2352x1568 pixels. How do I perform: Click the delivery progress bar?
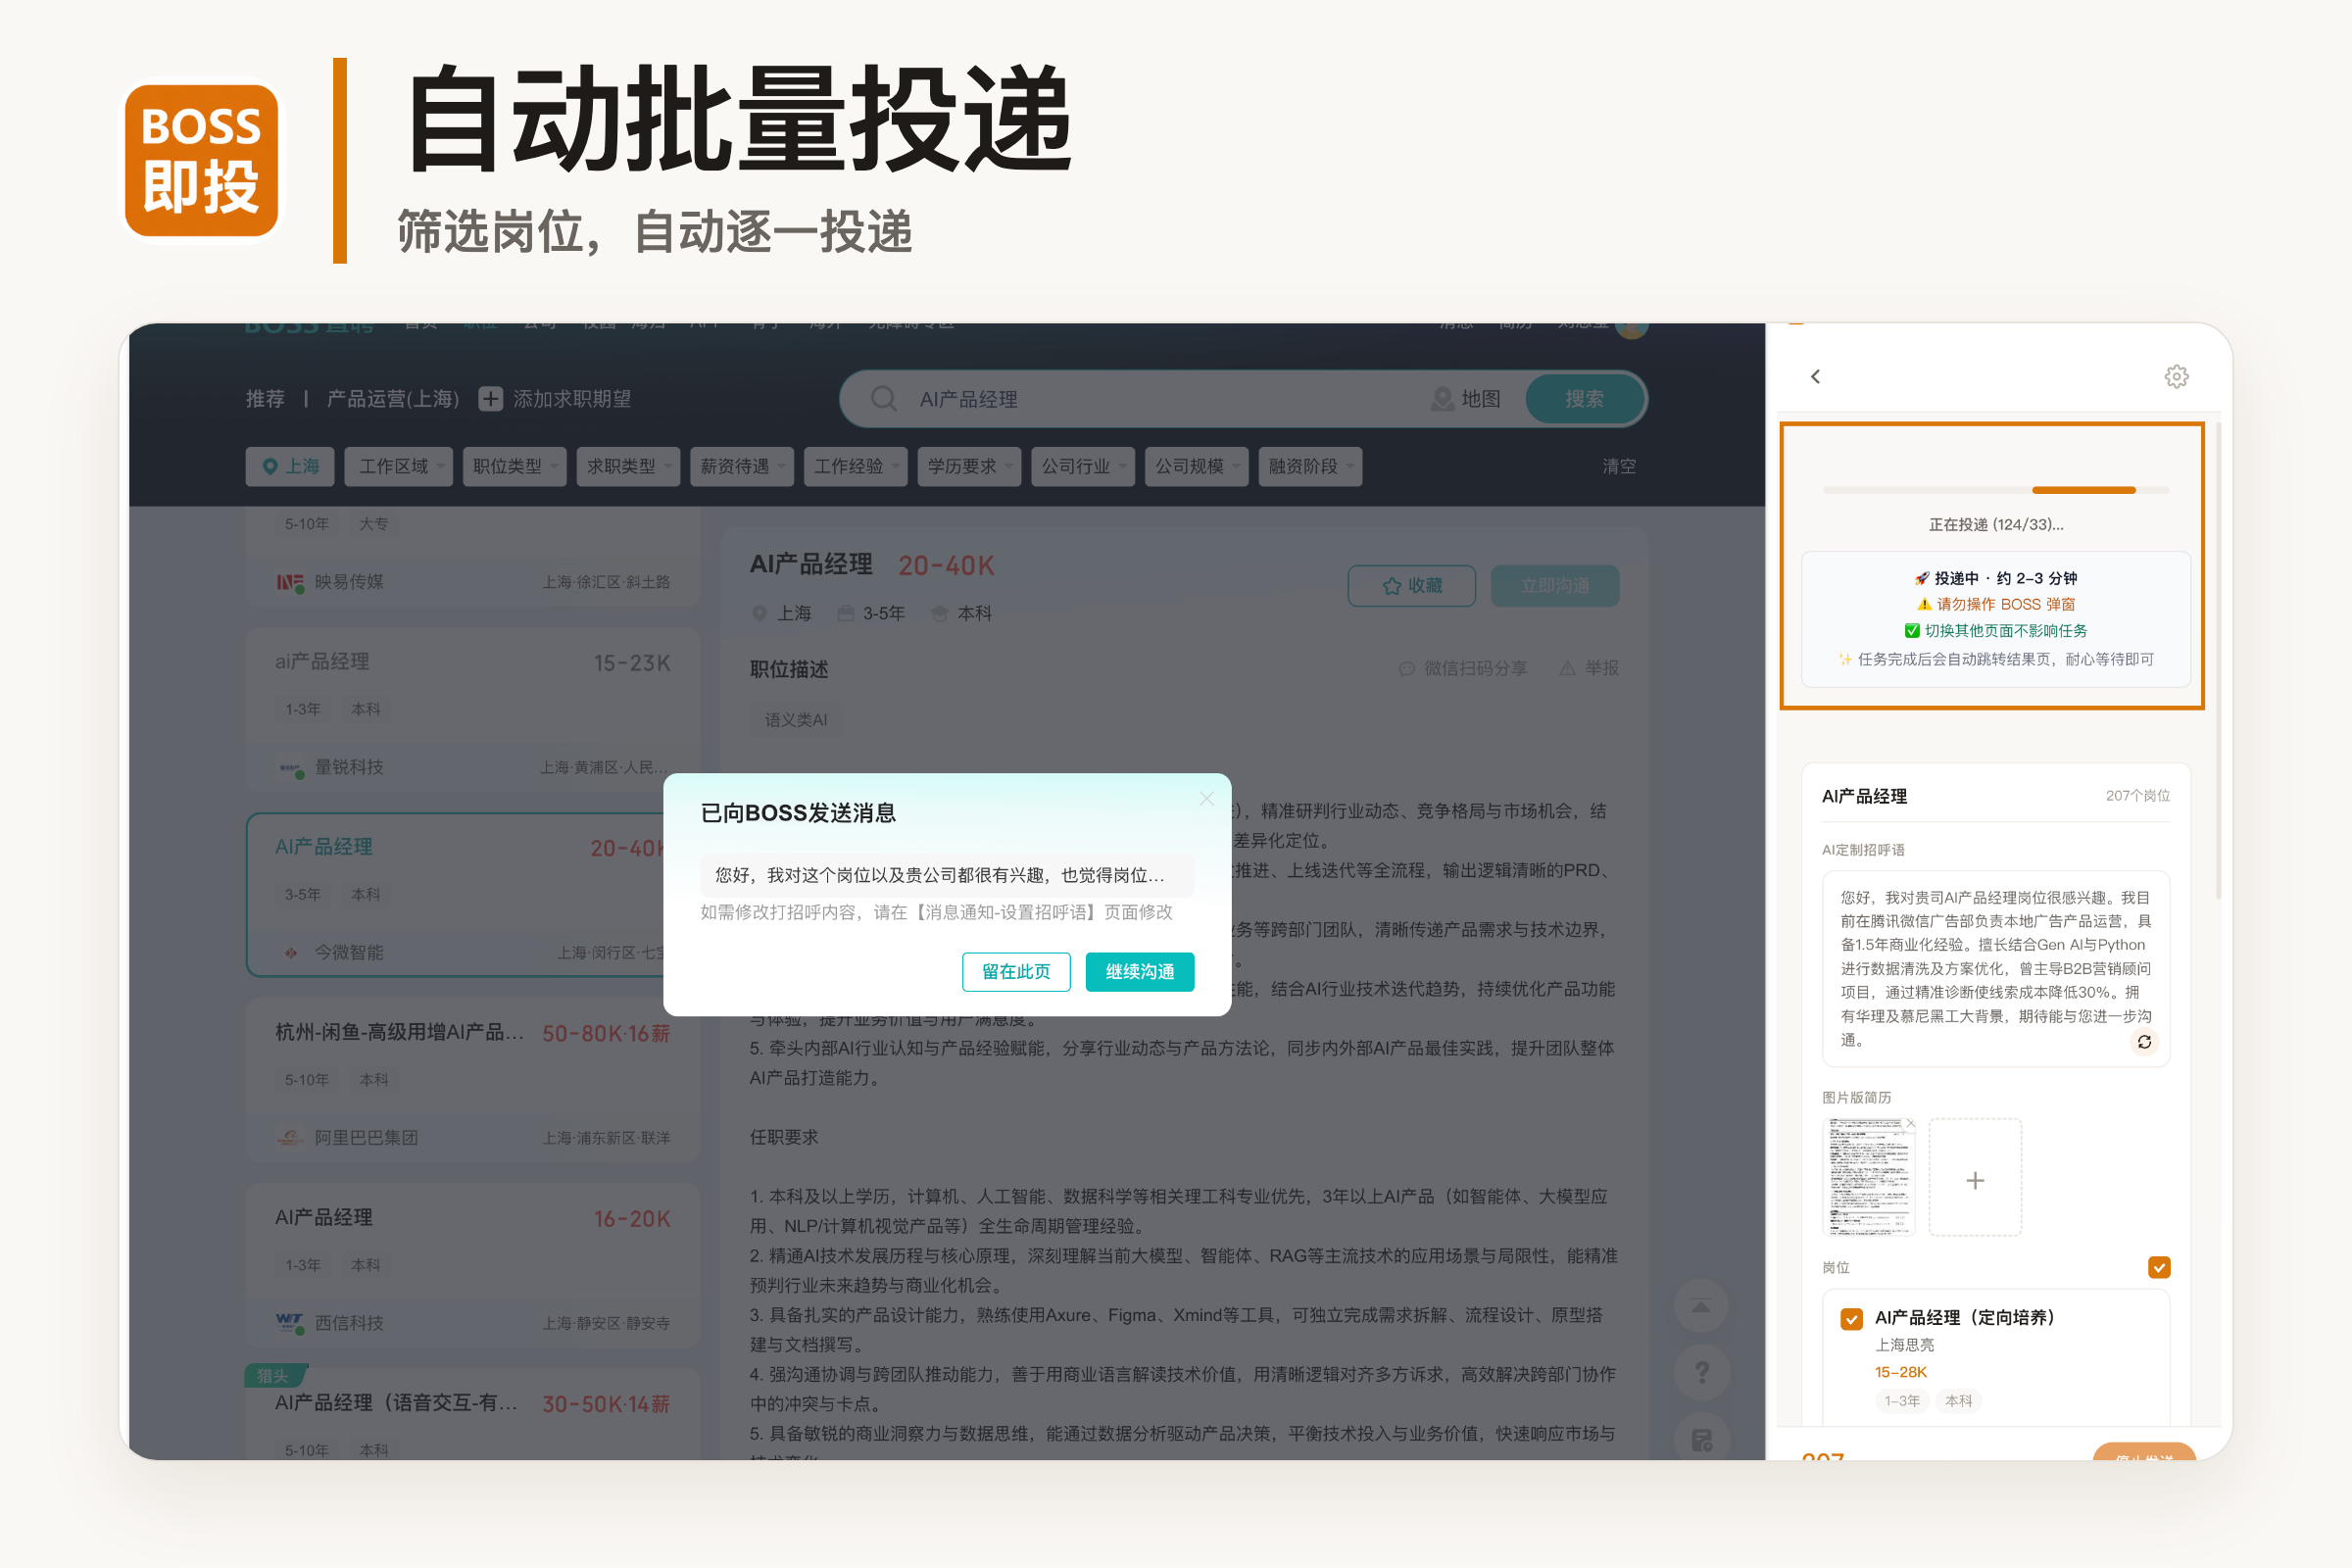tap(1995, 490)
